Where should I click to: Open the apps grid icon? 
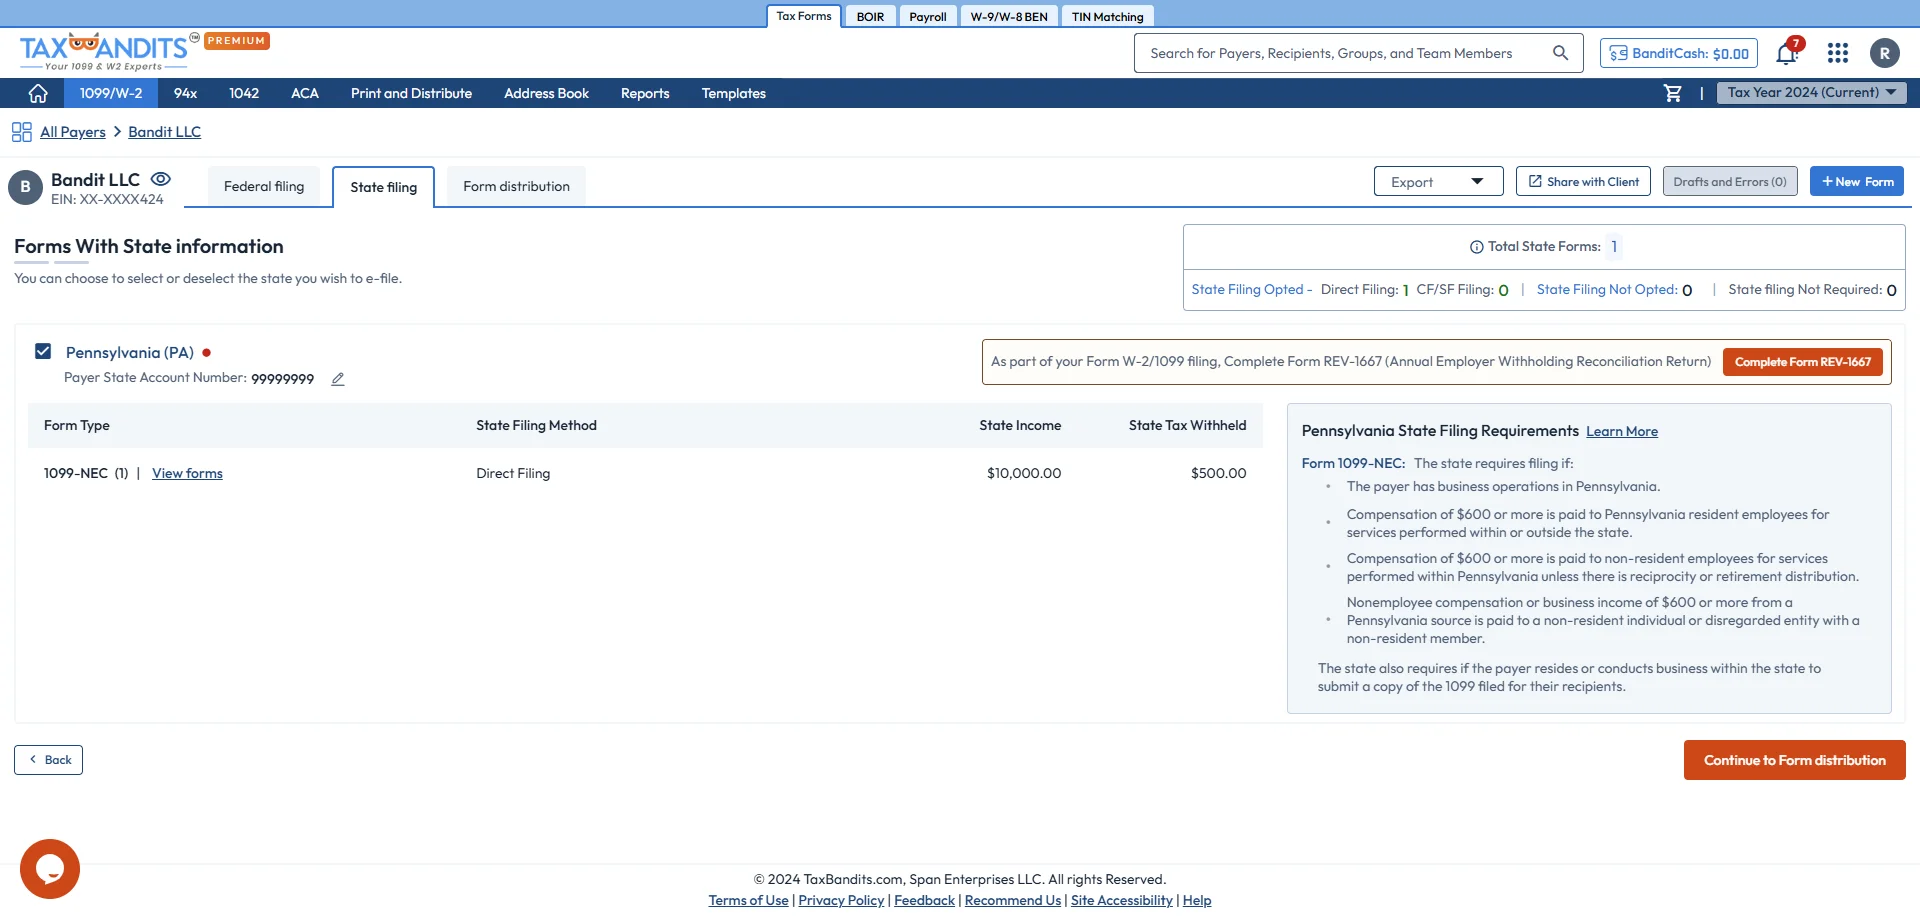pyautogui.click(x=1838, y=53)
